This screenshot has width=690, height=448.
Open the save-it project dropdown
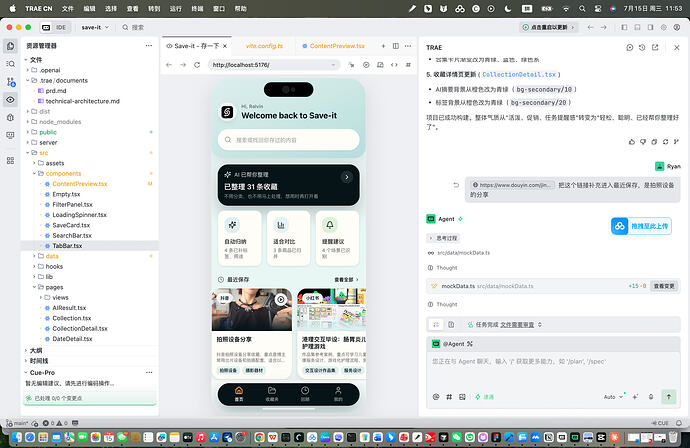(x=95, y=27)
